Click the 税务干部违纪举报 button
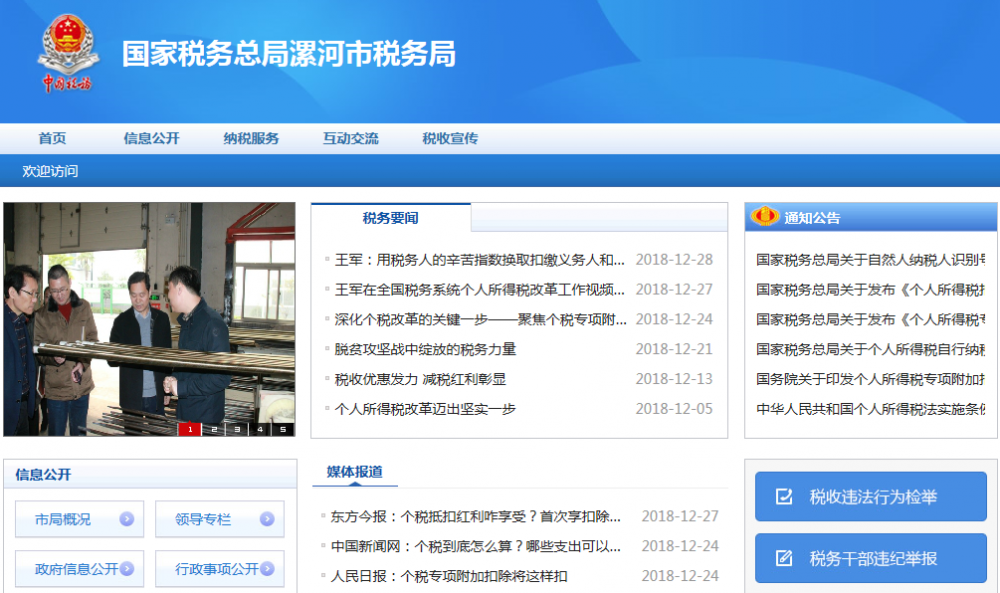Viewport: 1000px width, 593px height. [x=870, y=557]
